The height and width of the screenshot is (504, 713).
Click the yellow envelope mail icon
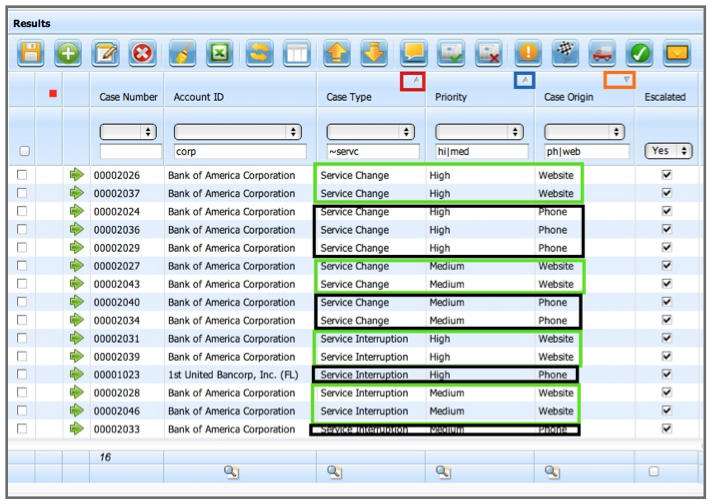pos(677,53)
